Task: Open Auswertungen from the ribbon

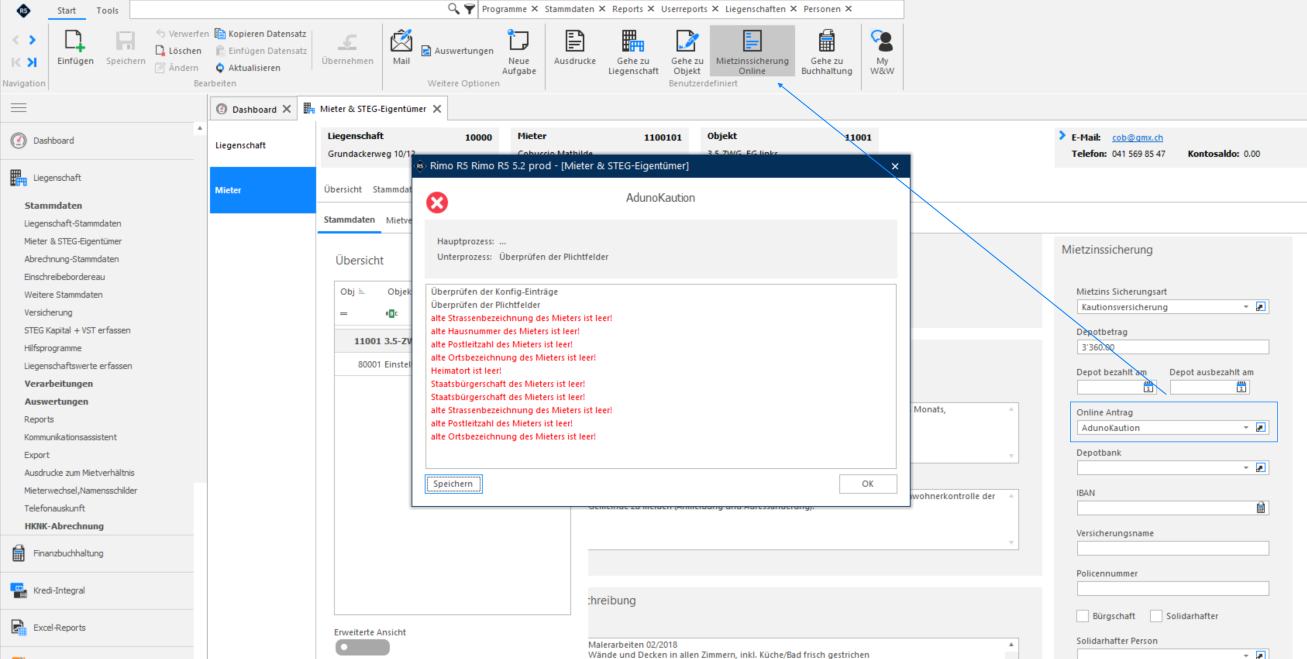Action: [457, 51]
